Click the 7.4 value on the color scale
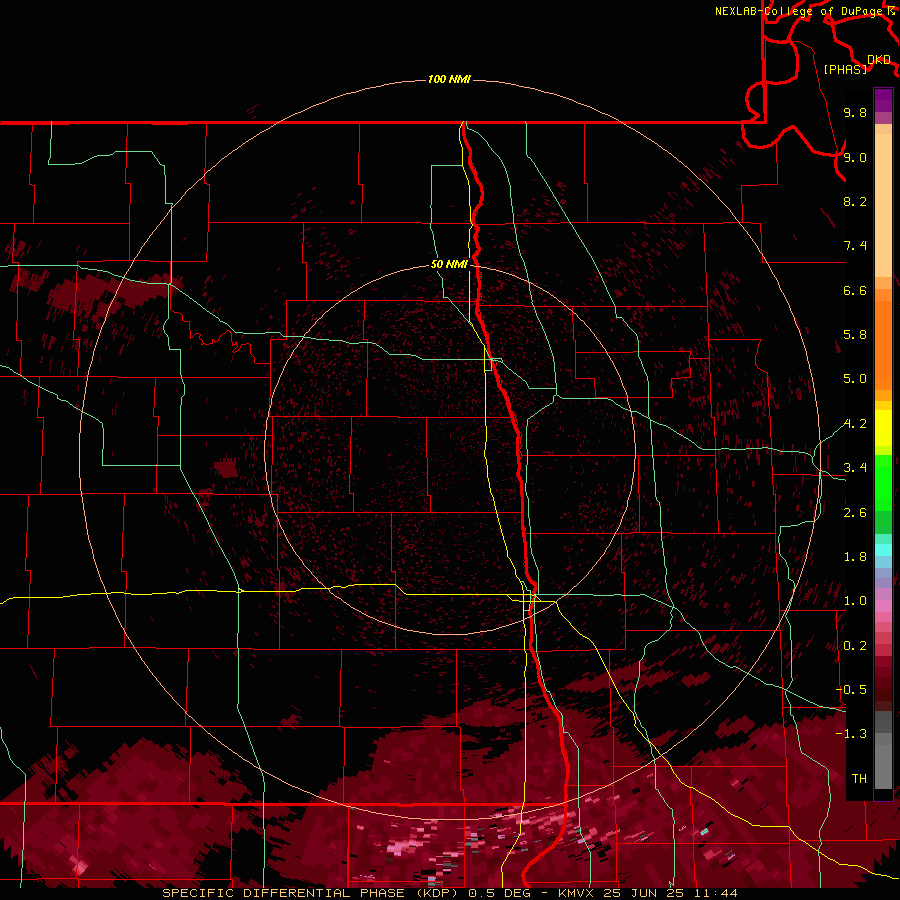900x900 pixels. [855, 246]
